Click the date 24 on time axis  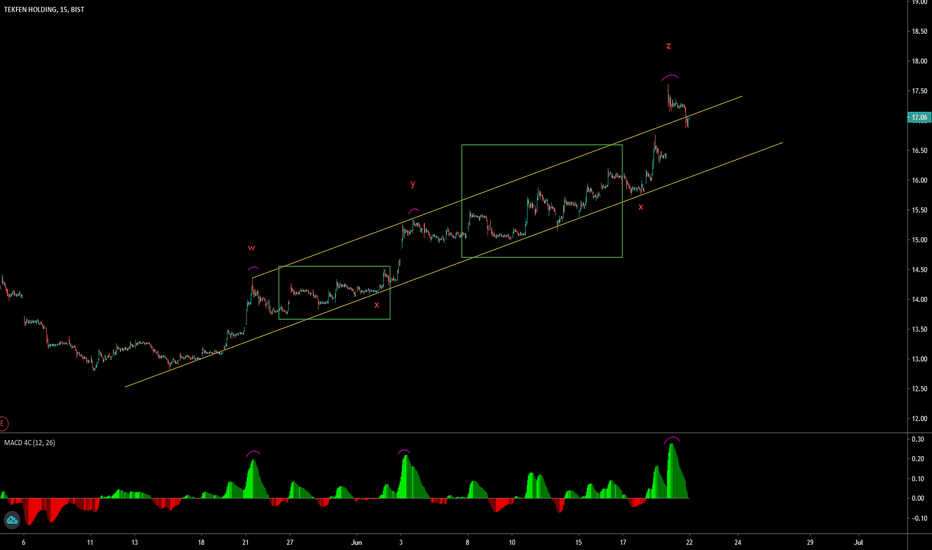738,542
